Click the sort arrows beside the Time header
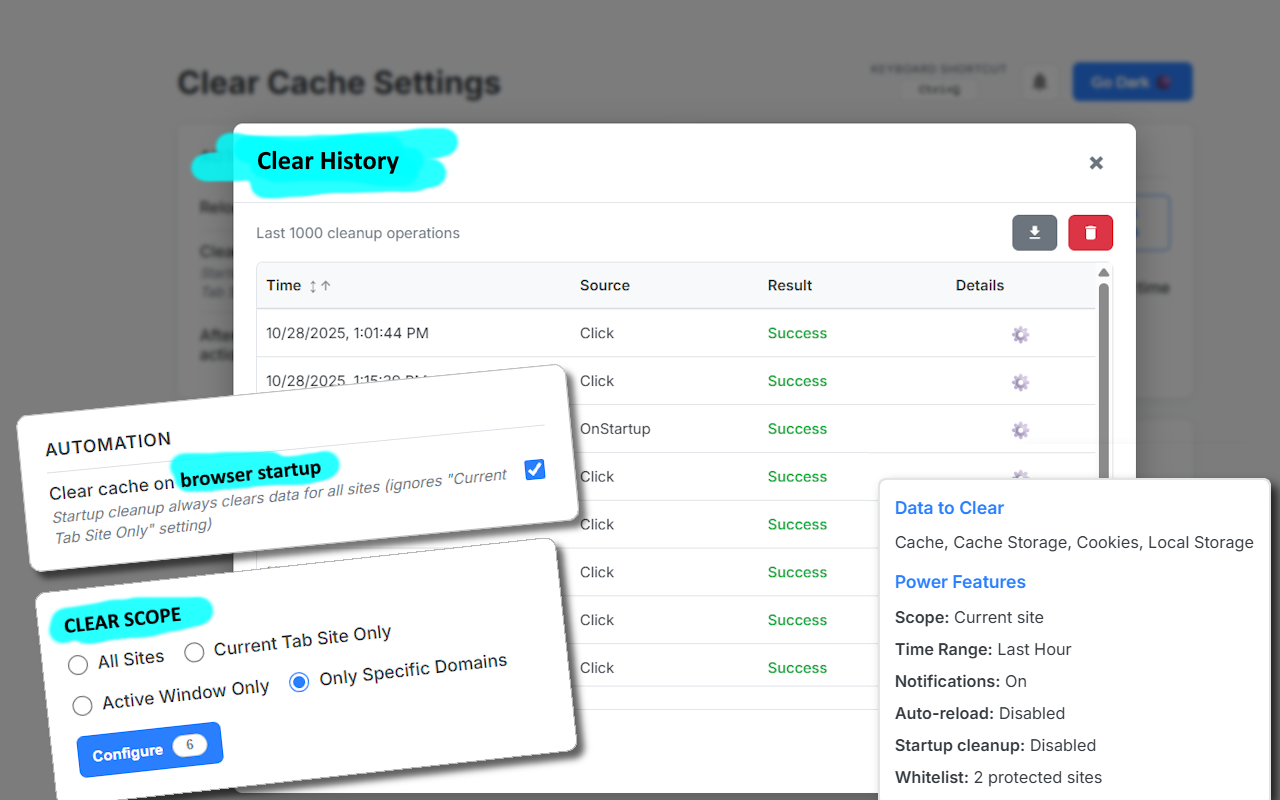 pos(319,286)
